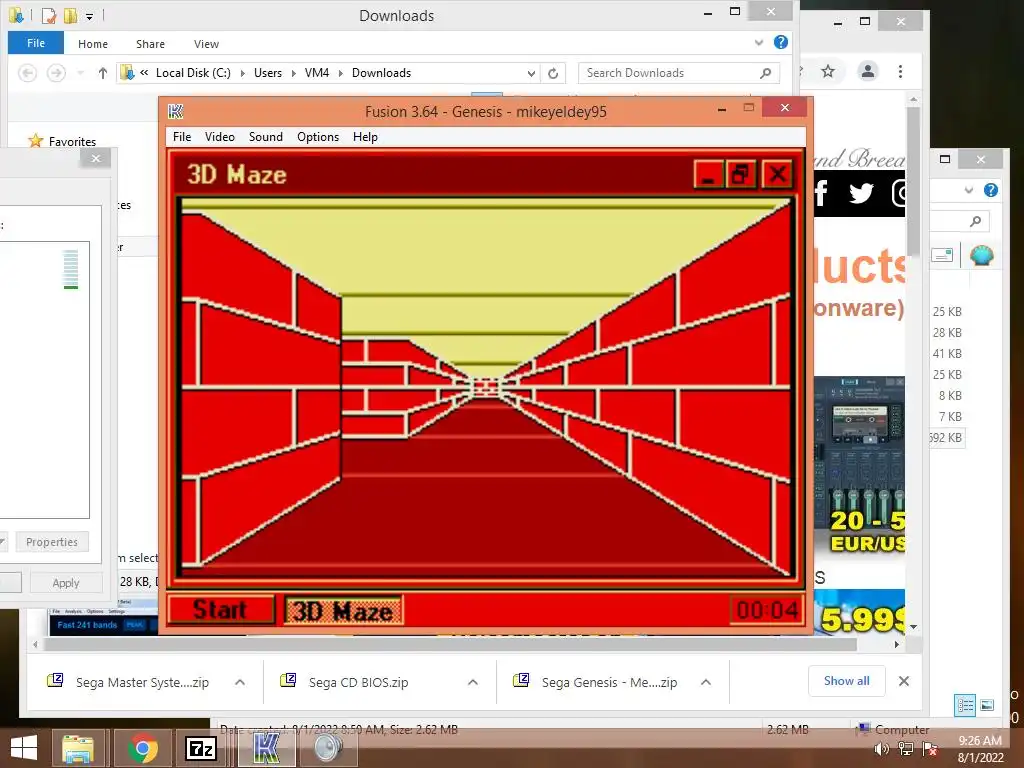Click the Explorer back arrow
The width and height of the screenshot is (1024, 768).
27,73
